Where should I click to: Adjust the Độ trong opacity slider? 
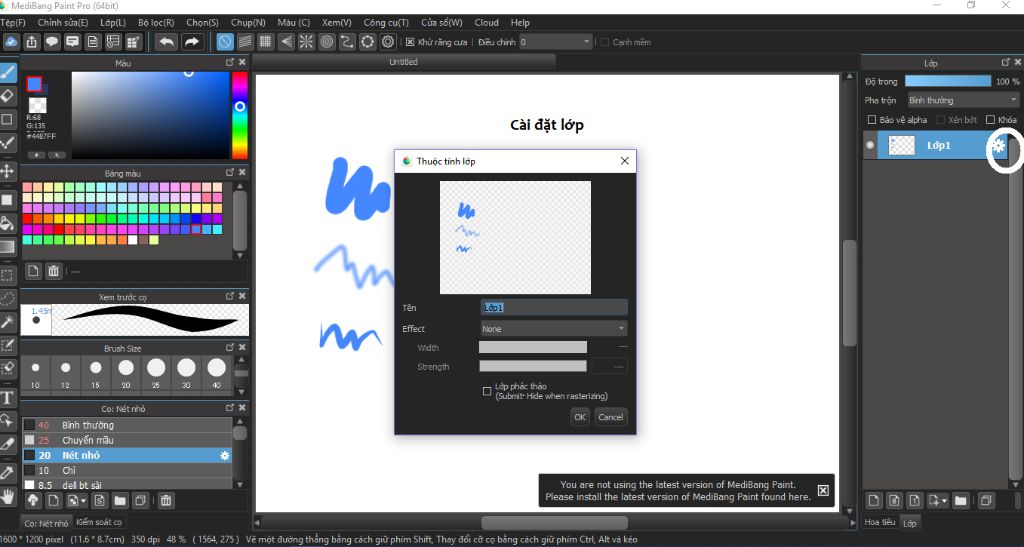(948, 81)
